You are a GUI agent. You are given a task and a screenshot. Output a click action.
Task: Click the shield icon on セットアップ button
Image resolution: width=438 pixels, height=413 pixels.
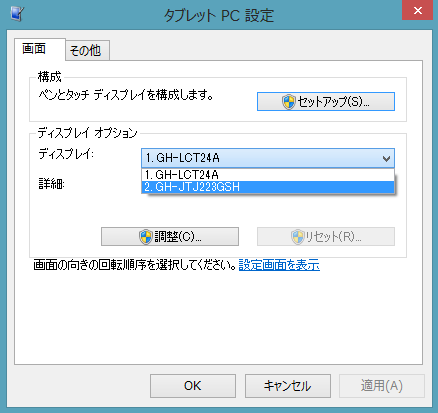(x=289, y=102)
